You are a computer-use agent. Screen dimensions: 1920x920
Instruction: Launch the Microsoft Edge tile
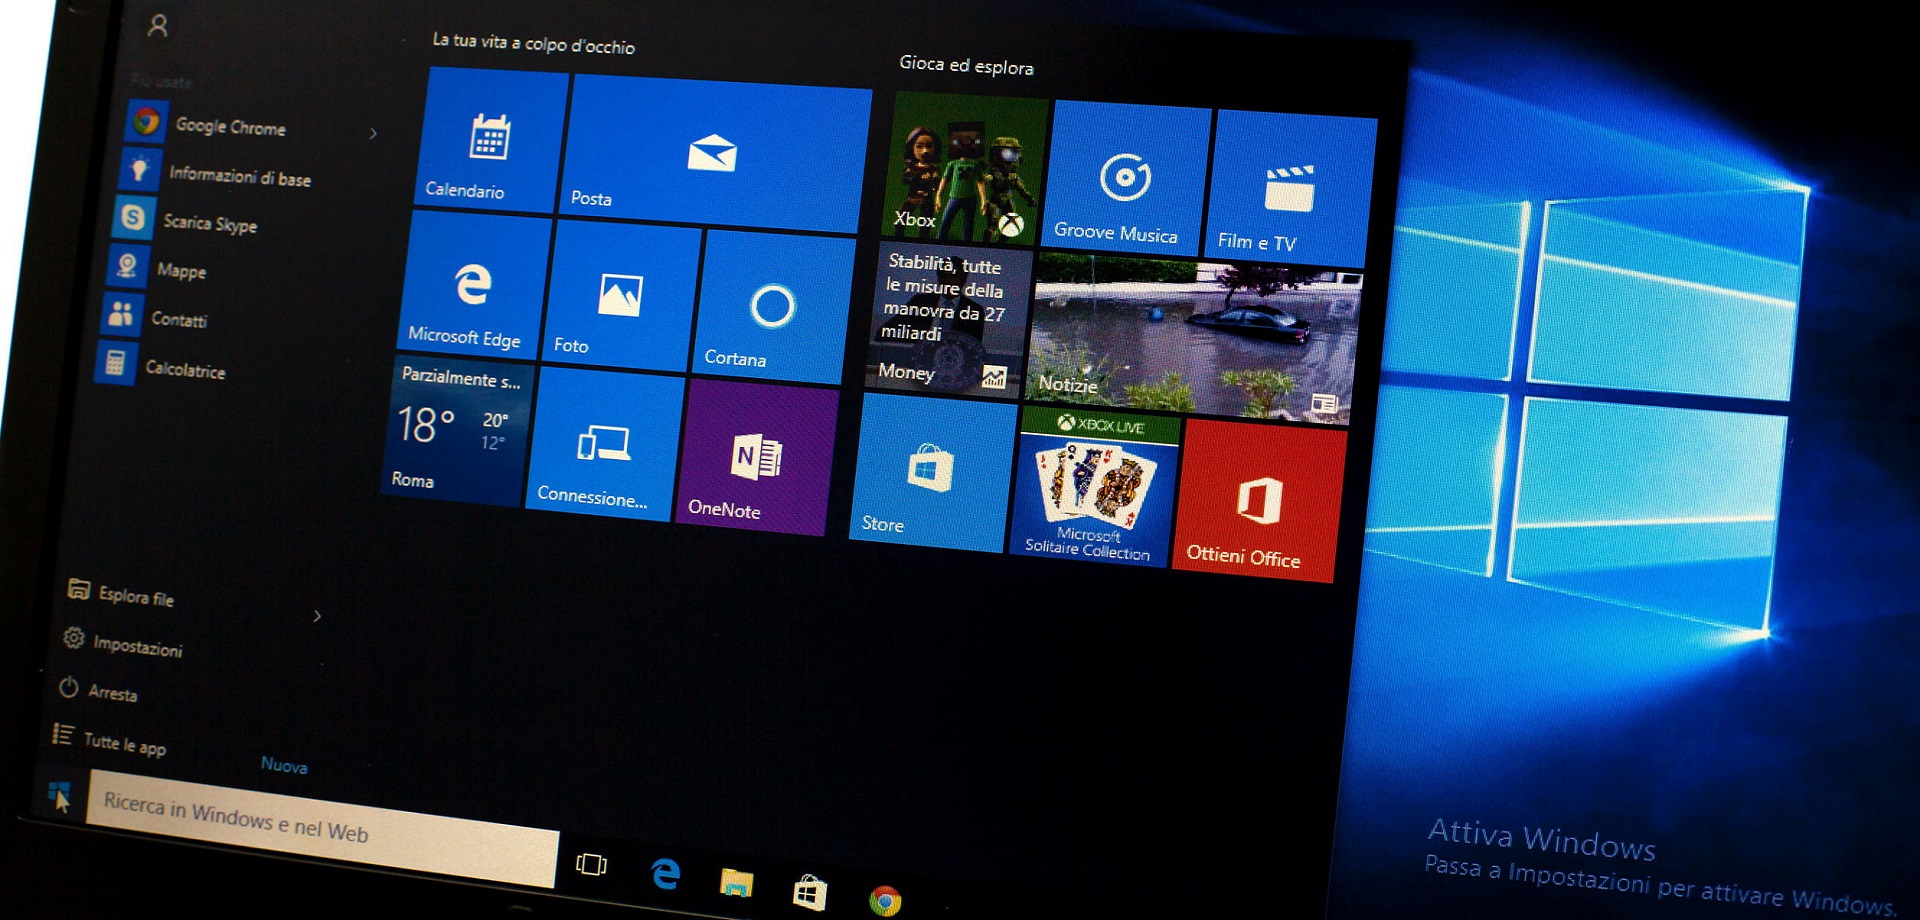pyautogui.click(x=473, y=286)
